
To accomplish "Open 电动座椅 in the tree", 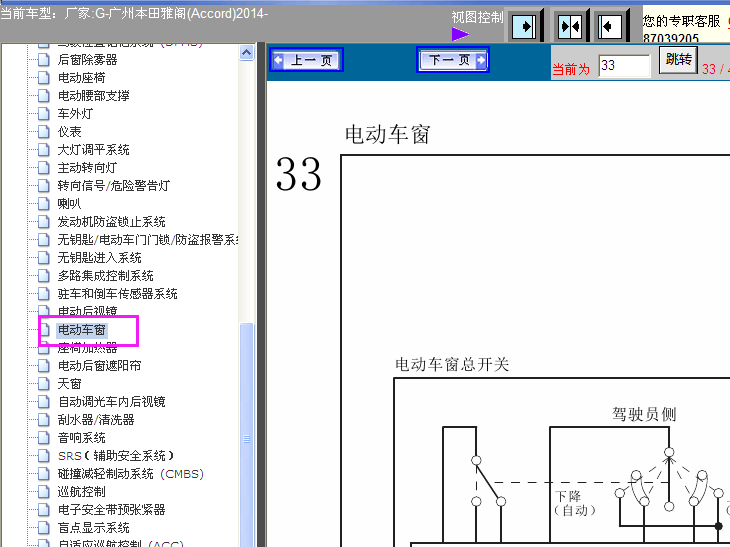I will tap(81, 78).
